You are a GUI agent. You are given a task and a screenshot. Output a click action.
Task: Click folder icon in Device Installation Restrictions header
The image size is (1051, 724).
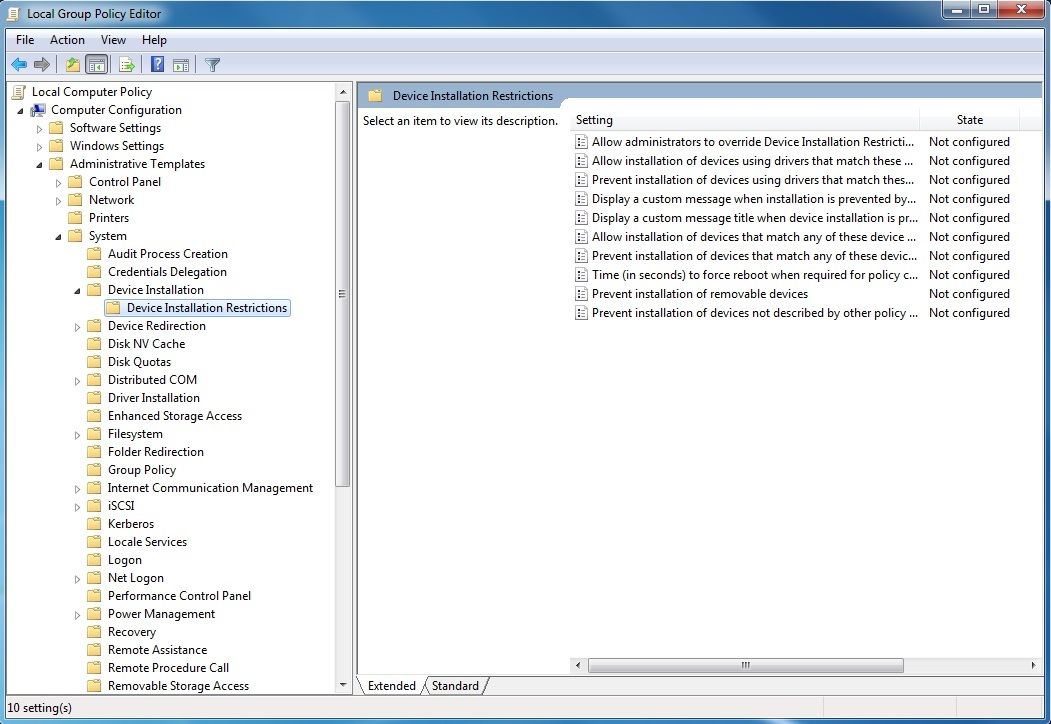375,96
